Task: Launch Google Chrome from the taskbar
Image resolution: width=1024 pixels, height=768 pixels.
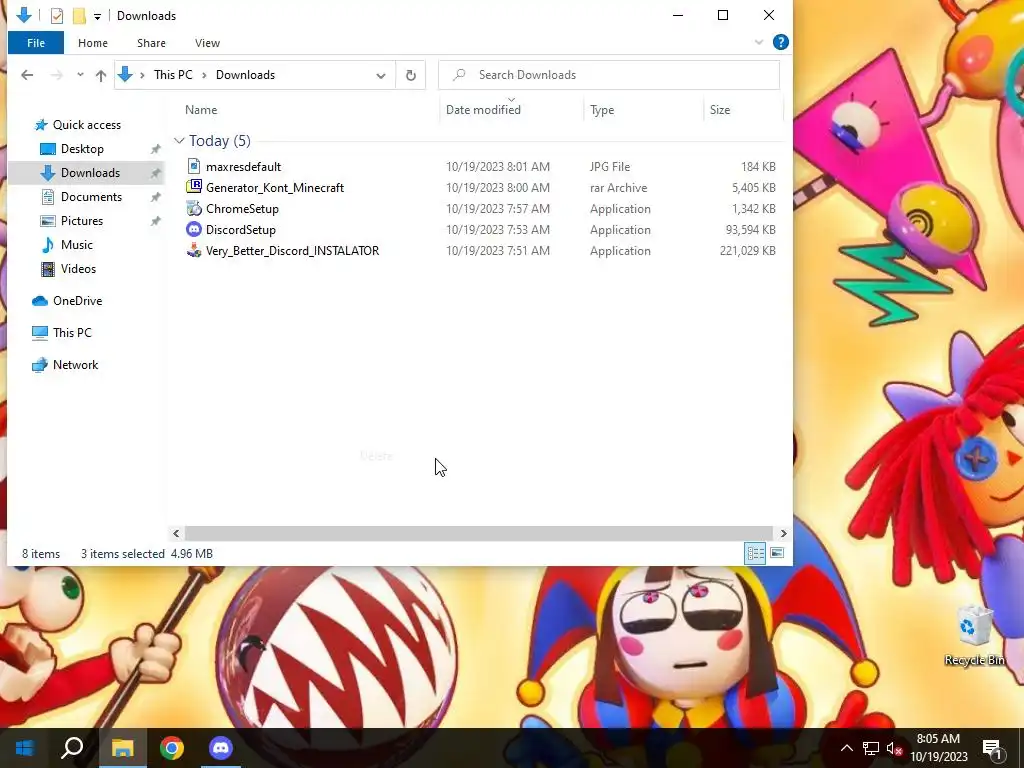Action: (x=172, y=748)
